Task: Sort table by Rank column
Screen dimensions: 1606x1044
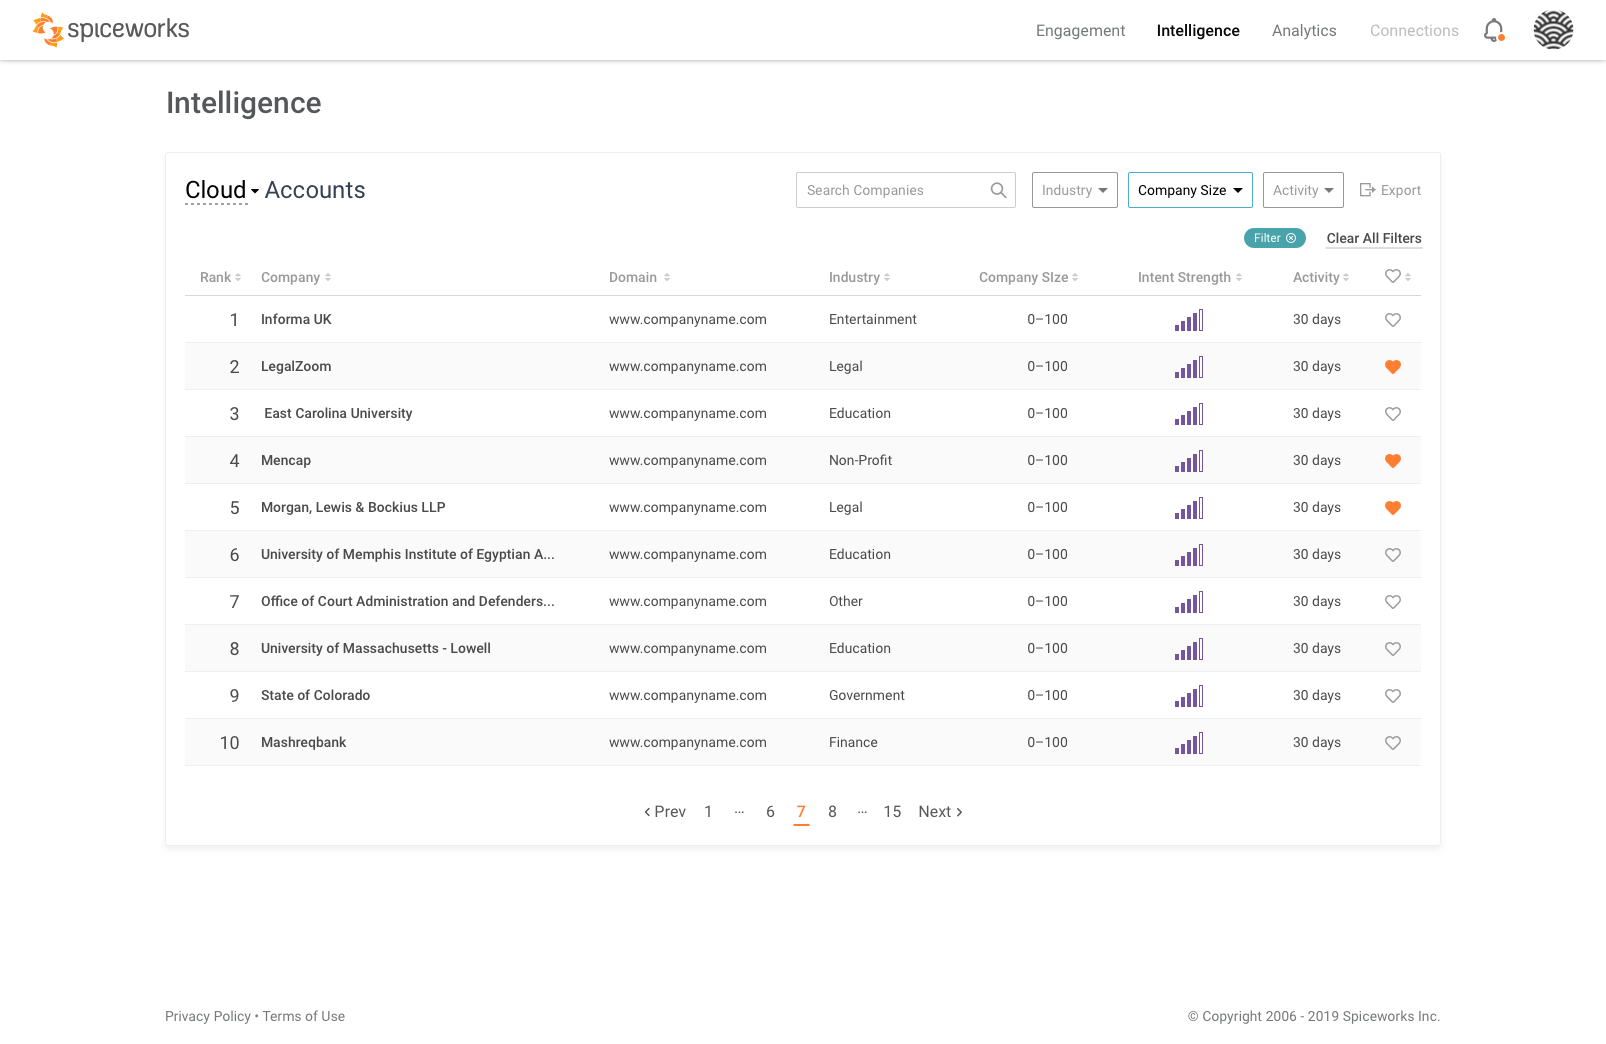Action: pyautogui.click(x=220, y=277)
